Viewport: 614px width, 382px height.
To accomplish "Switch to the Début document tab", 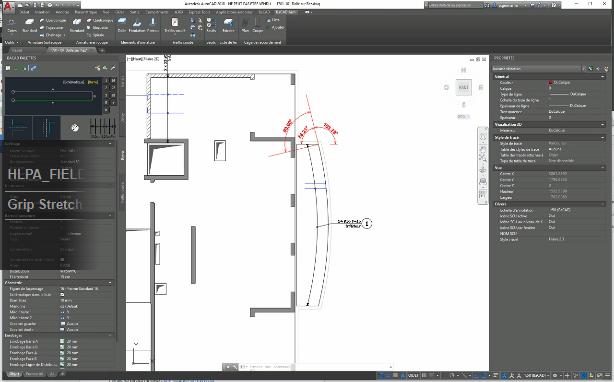I will click(x=17, y=50).
